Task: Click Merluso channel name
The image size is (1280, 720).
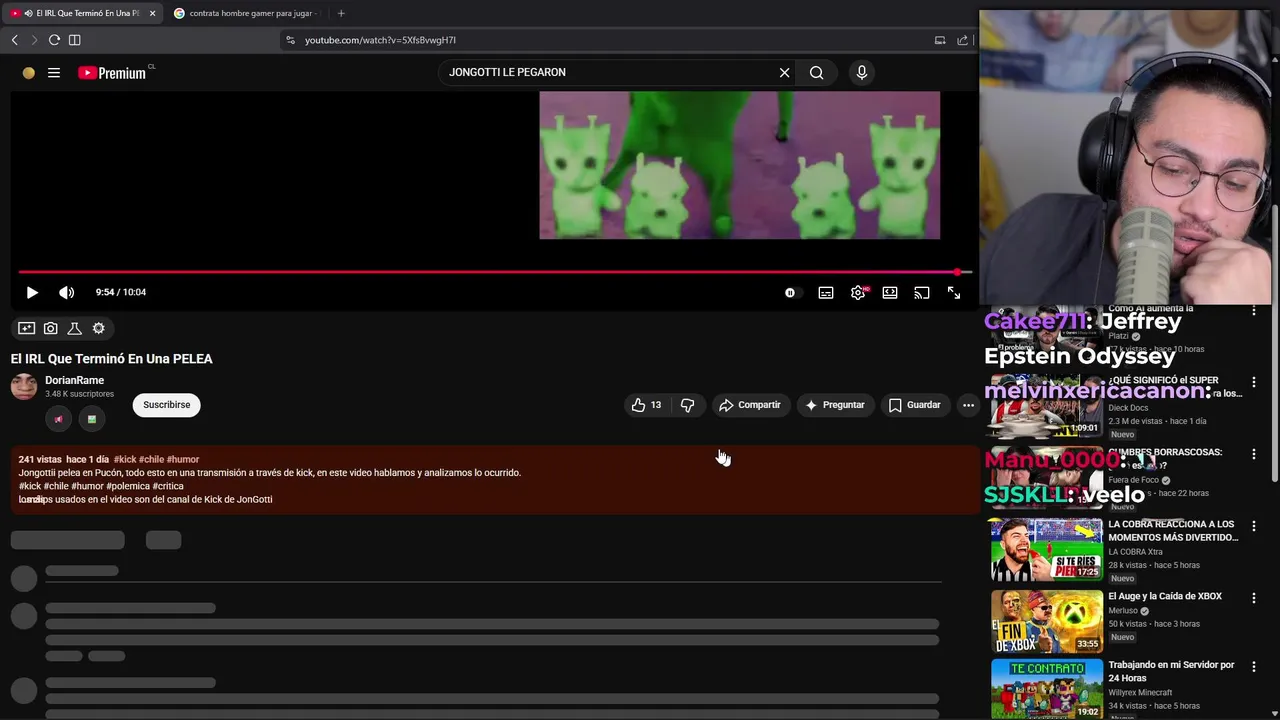Action: [1123, 611]
